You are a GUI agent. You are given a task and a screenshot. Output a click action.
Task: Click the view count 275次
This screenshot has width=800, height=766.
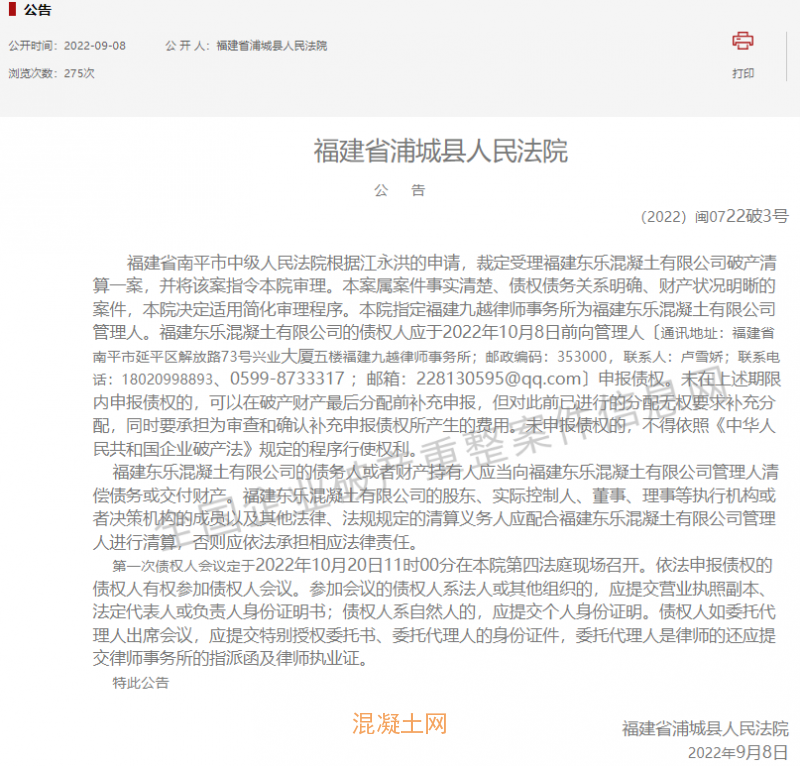[x=79, y=73]
